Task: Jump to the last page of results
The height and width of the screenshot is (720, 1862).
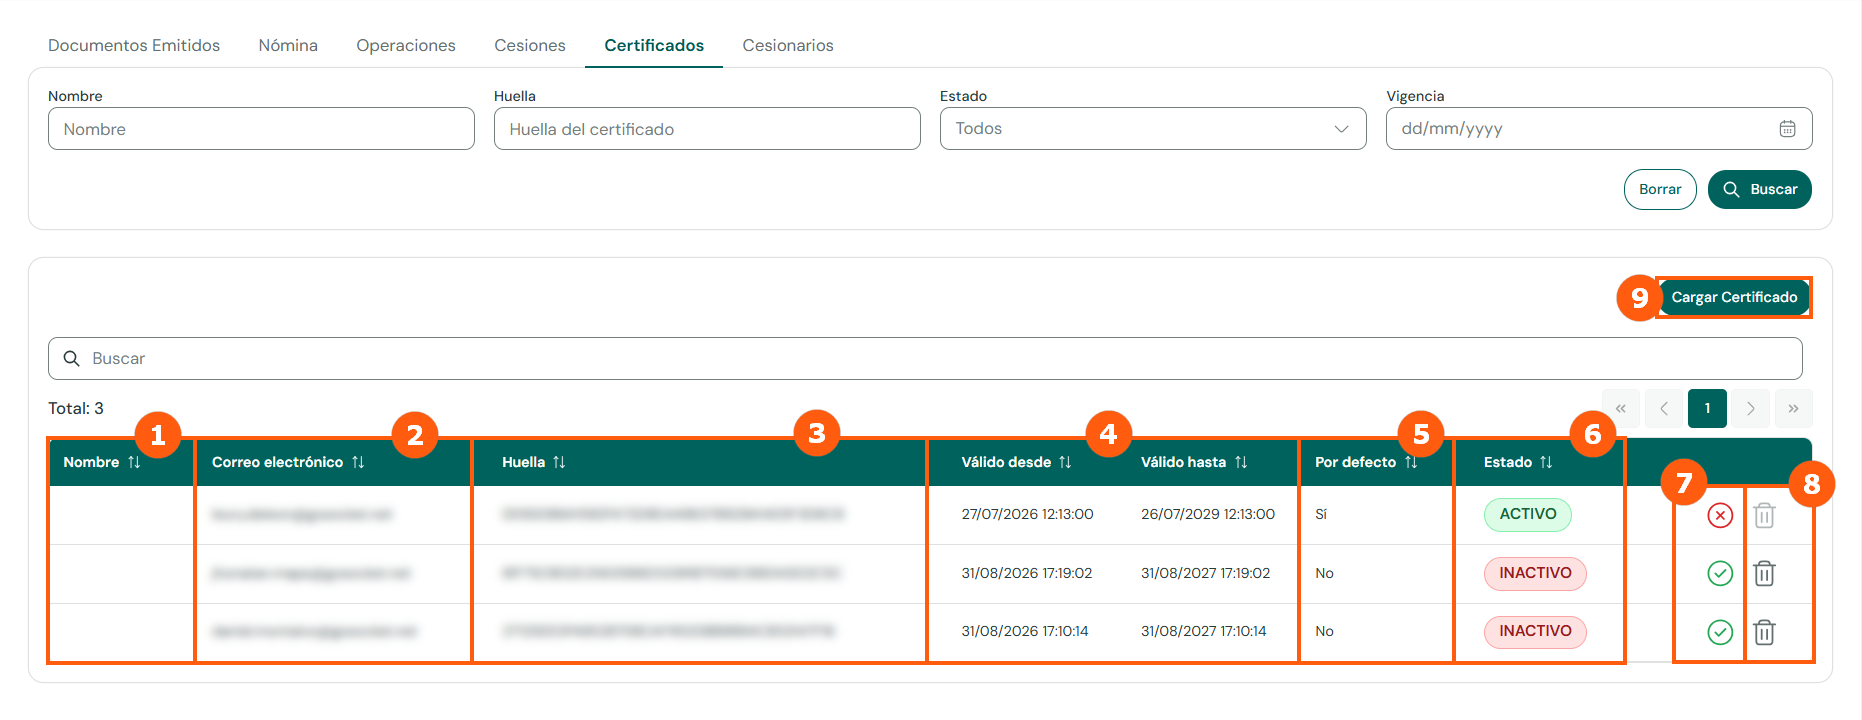Action: (x=1793, y=408)
